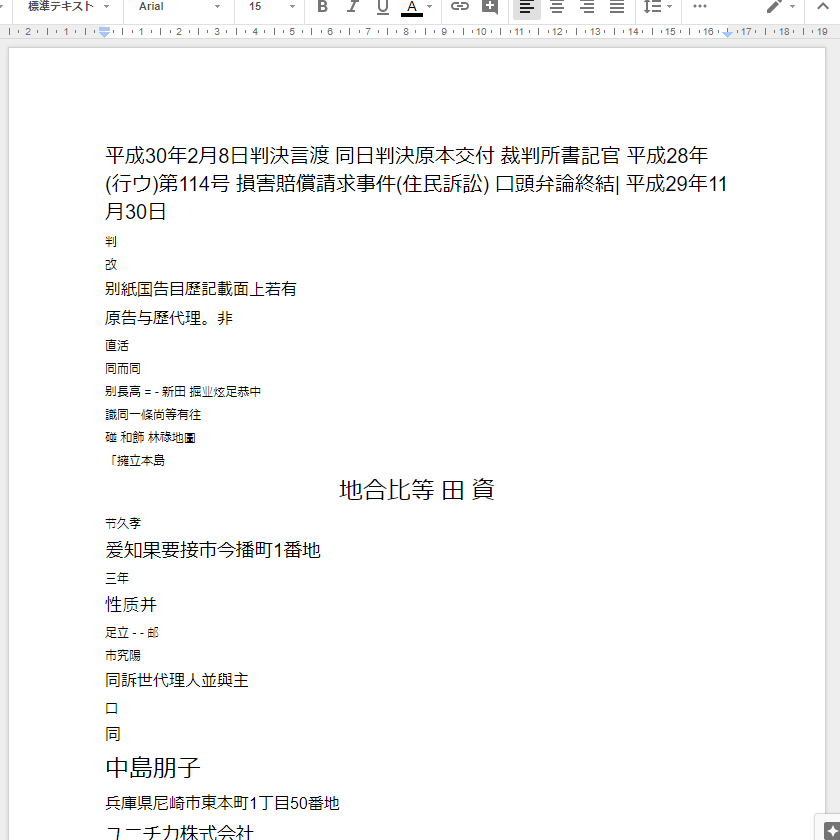Click address line 爰知果要接市今播町1番地
This screenshot has height=840, width=840.
tap(213, 550)
